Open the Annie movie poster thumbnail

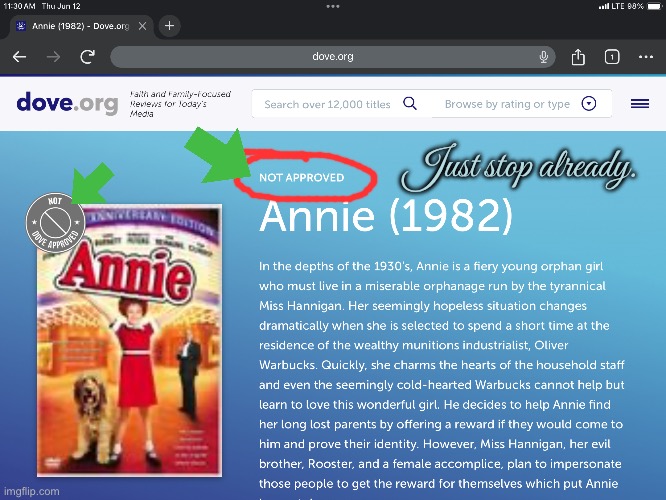[x=130, y=341]
